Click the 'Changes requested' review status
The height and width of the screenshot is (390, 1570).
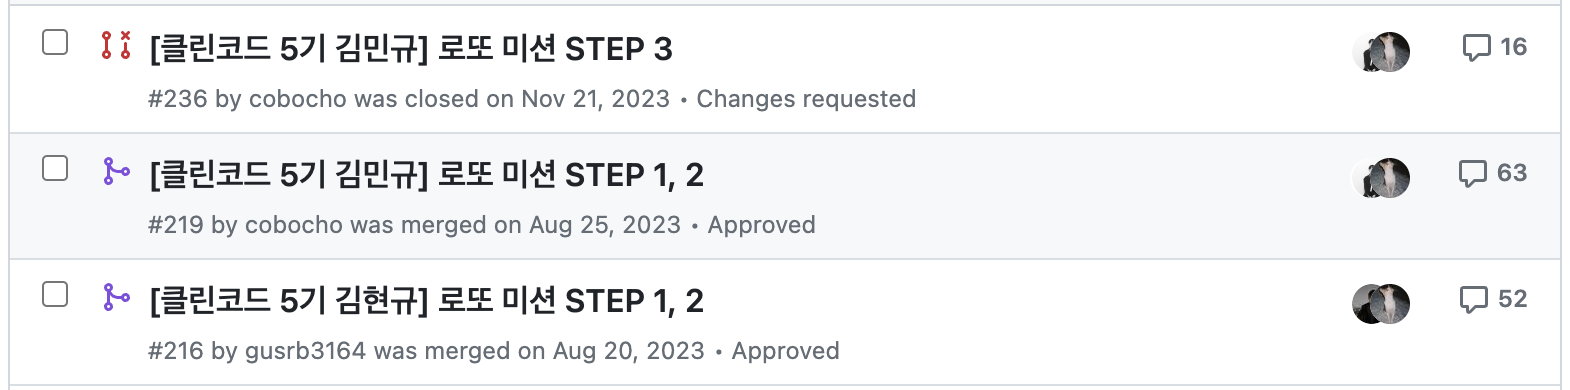click(806, 99)
